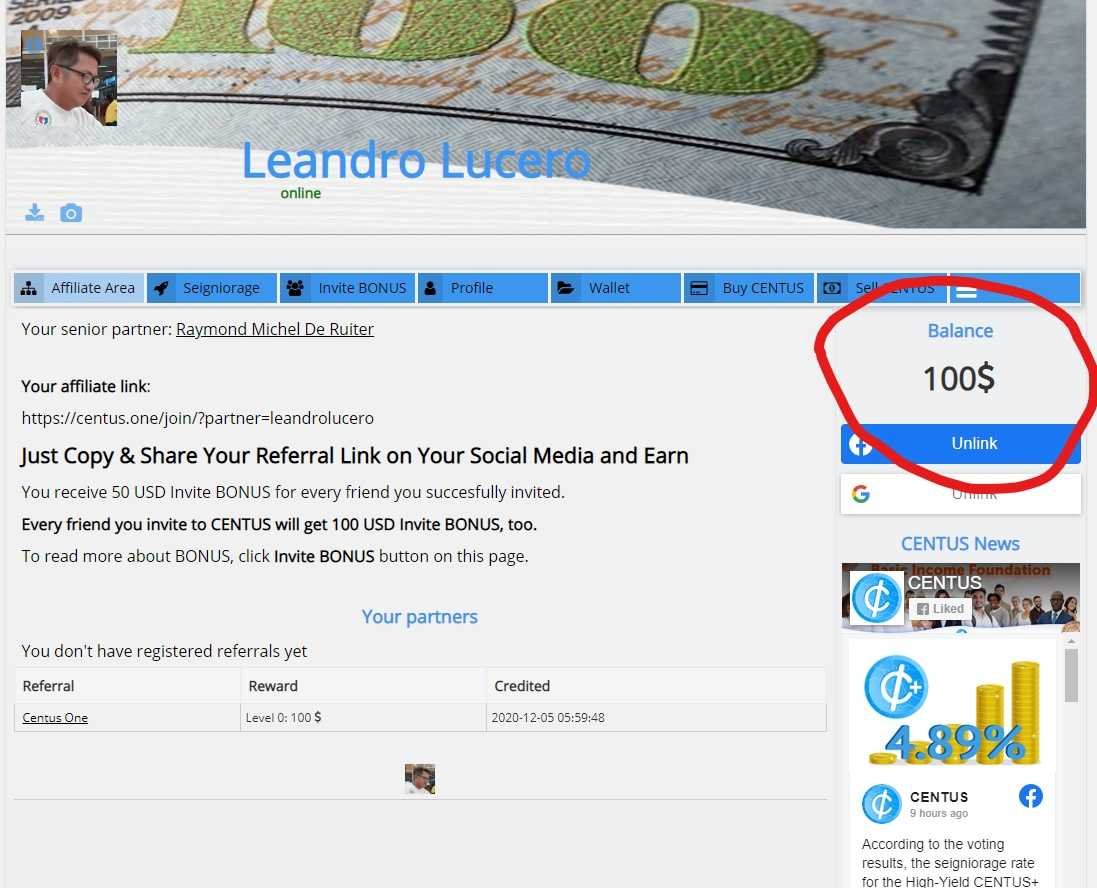Click the Your partners heading
Image resolution: width=1097 pixels, height=888 pixels.
point(420,616)
